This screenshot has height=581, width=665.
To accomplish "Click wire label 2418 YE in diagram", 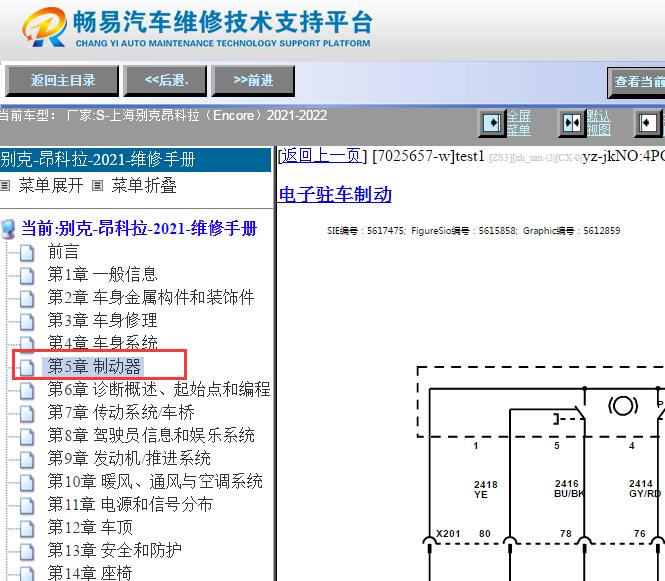I will coord(485,489).
